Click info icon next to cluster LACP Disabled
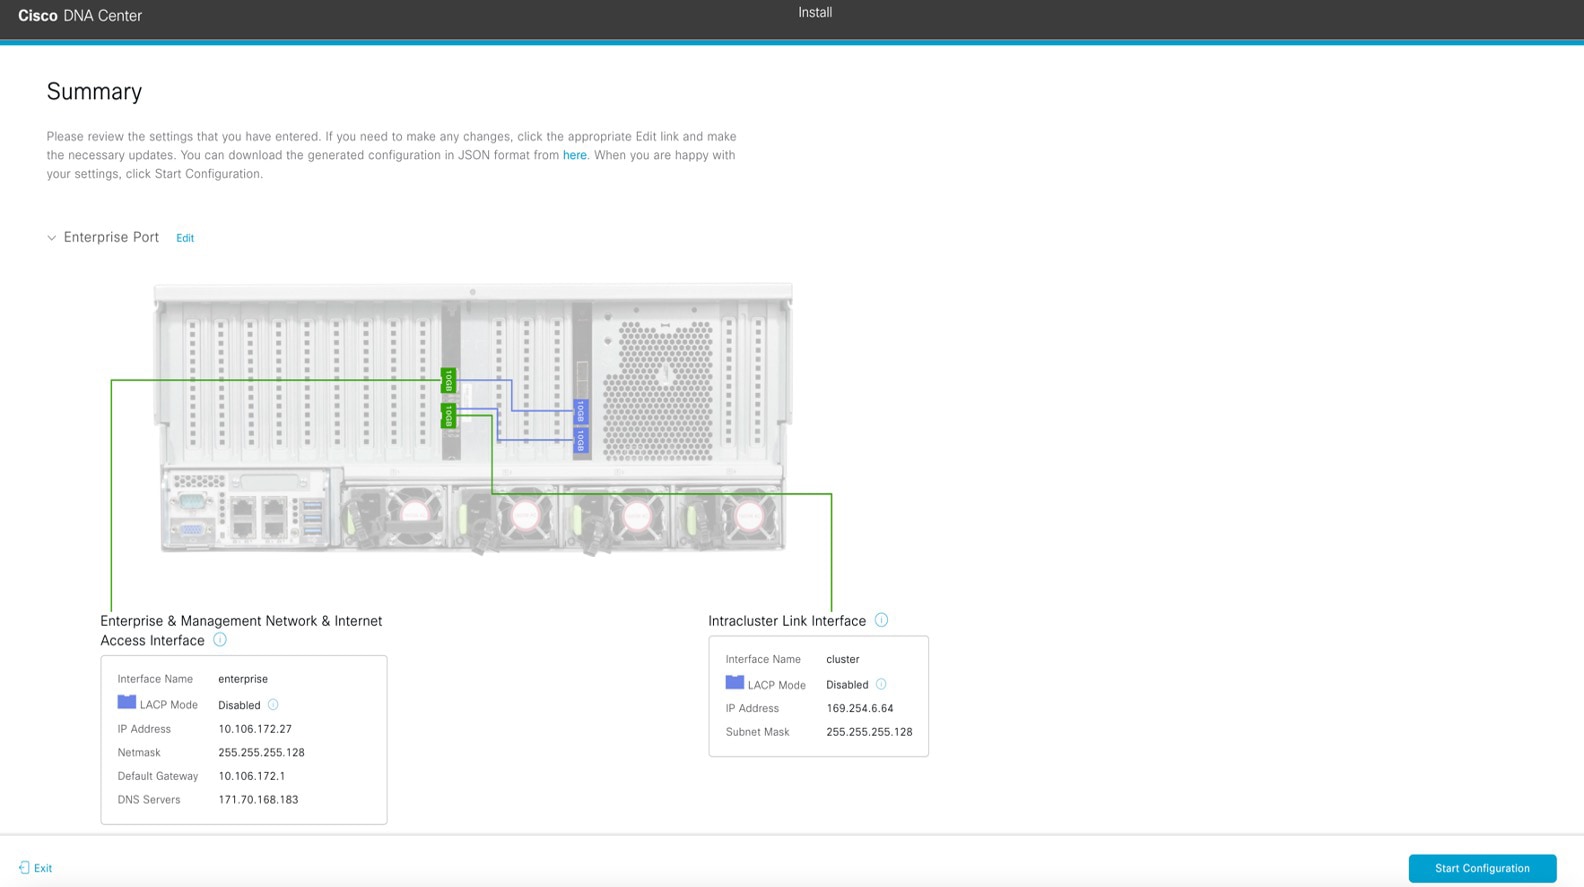Viewport: 1584px width, 887px height. pyautogui.click(x=881, y=684)
